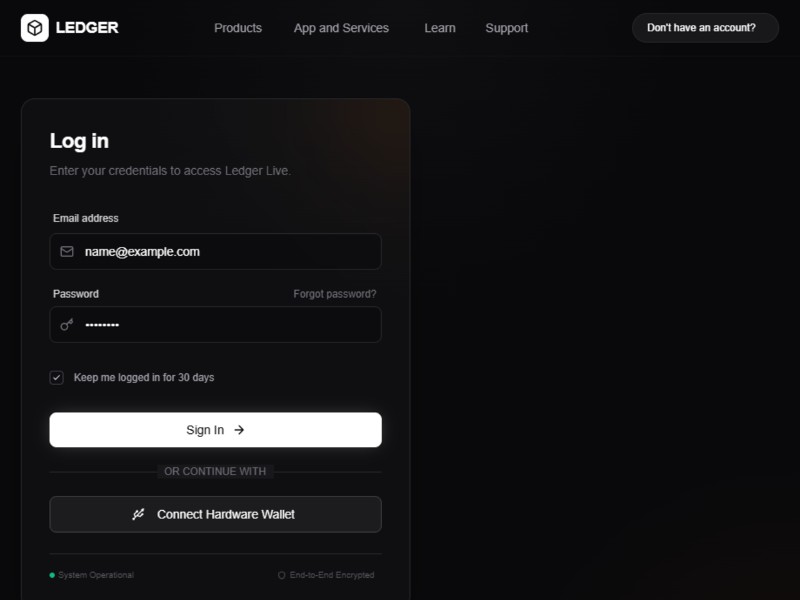The image size is (800, 600).
Task: Go to the Learn section
Action: coord(440,28)
